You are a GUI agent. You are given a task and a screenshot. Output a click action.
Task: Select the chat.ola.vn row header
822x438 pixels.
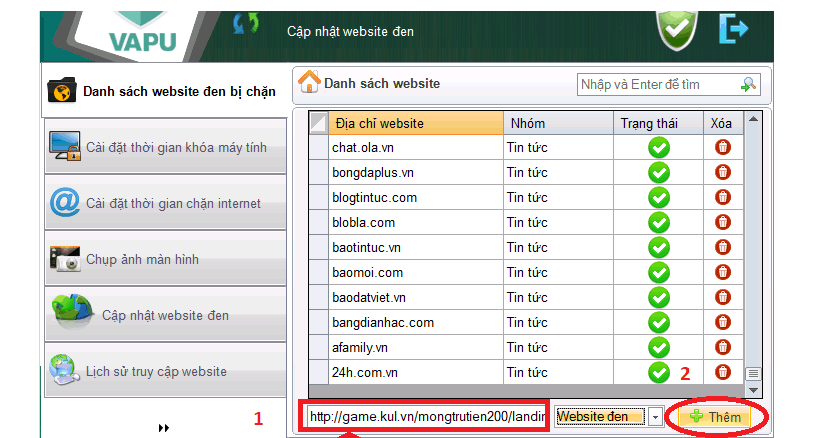[x=319, y=147]
